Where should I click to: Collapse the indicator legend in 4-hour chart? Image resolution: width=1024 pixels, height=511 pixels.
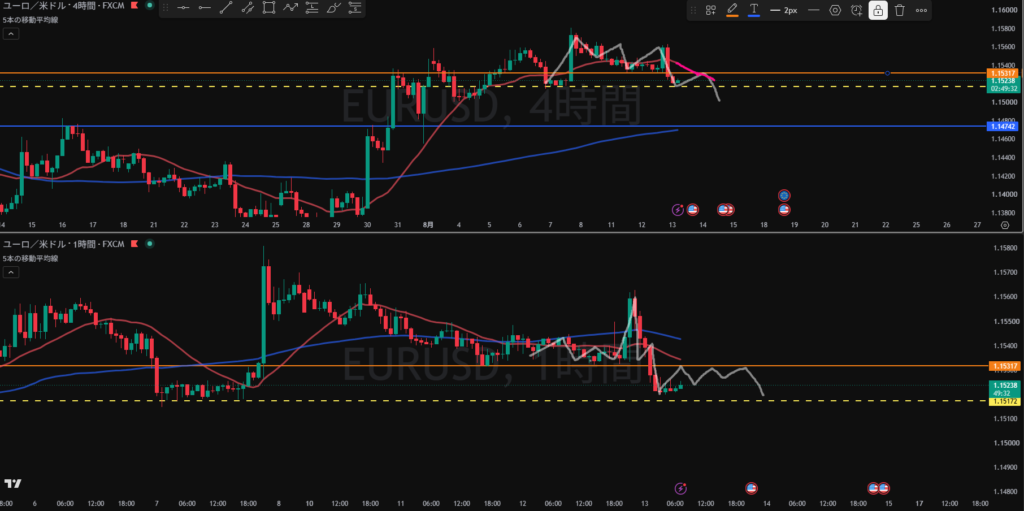(x=10, y=35)
